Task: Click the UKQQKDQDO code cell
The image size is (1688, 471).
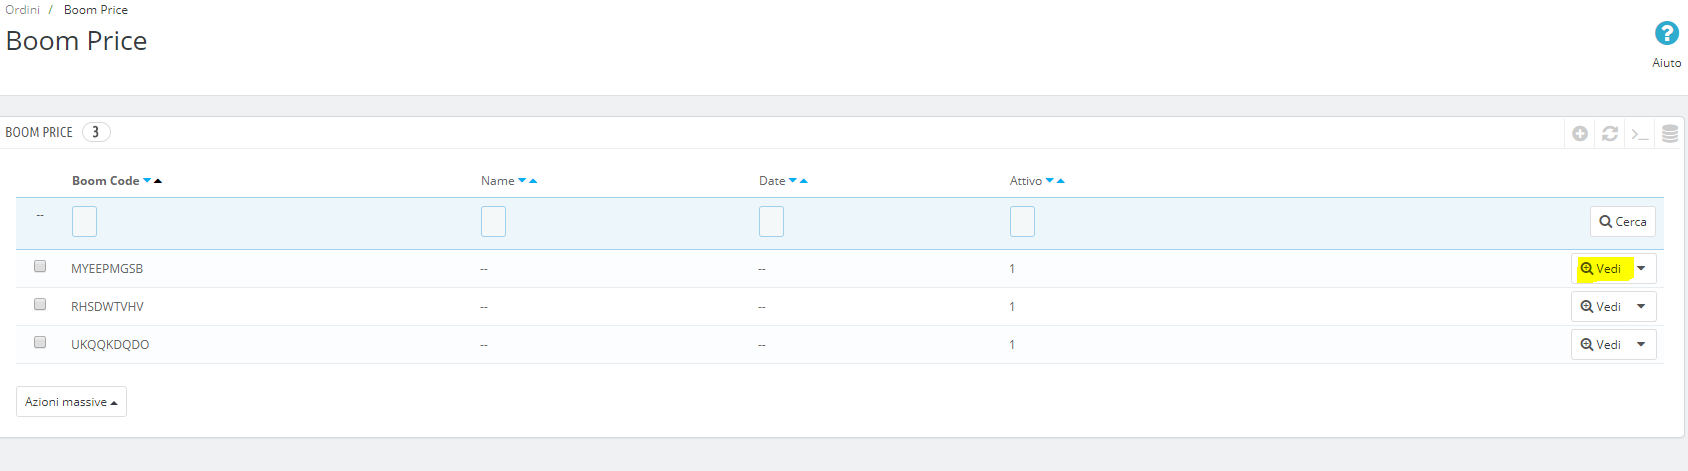Action: (110, 345)
